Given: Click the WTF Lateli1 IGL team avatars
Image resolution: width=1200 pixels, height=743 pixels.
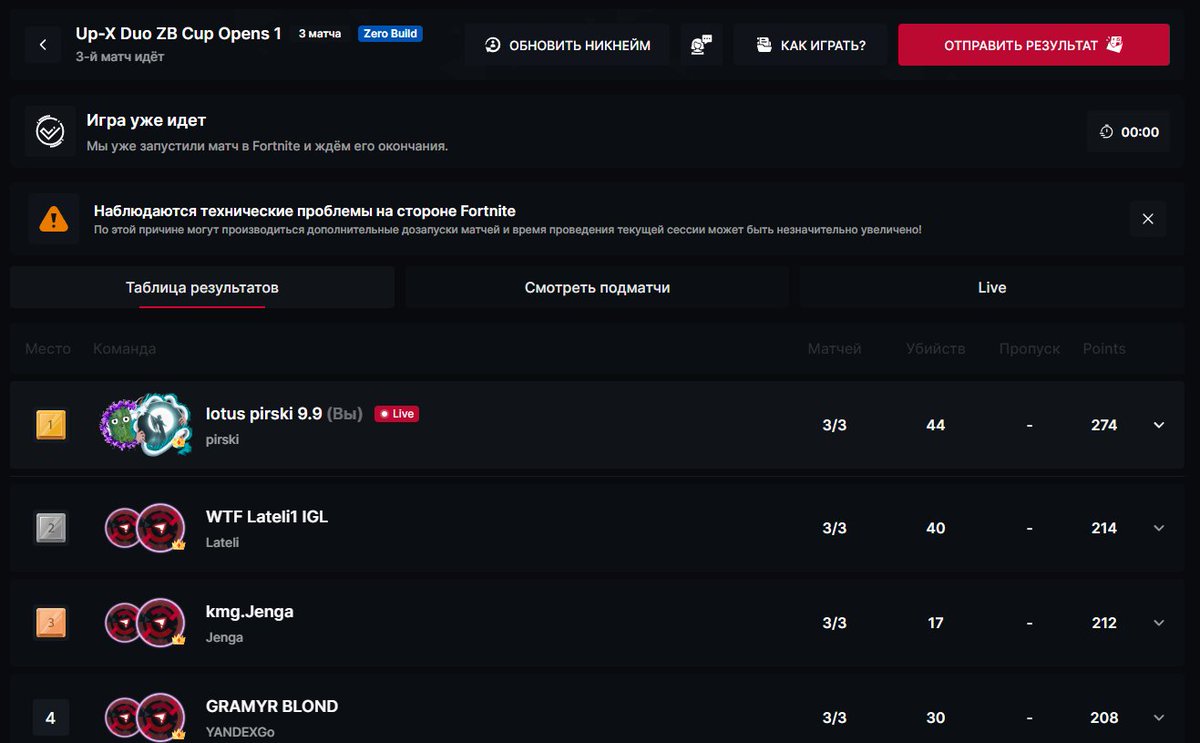Looking at the screenshot, I should tap(146, 528).
